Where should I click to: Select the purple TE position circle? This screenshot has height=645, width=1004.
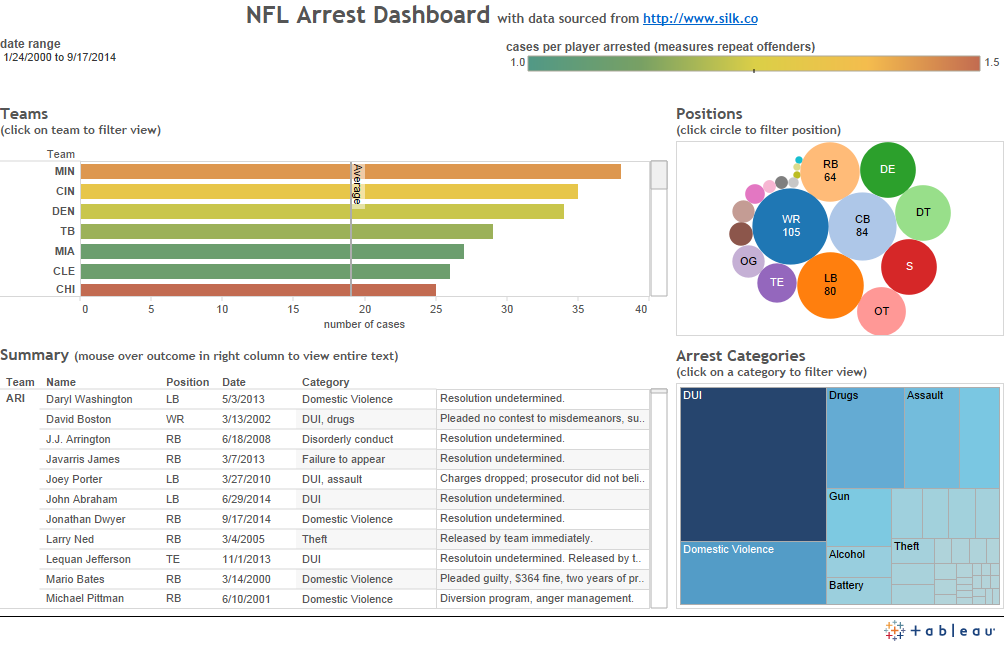(x=776, y=283)
